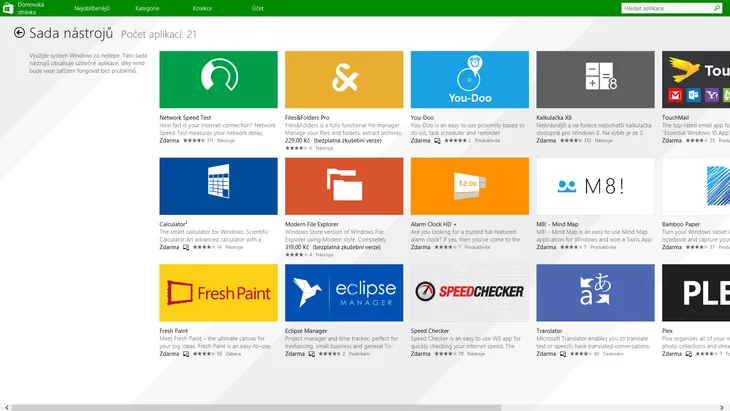Click the Modern File Explorer title text
The height and width of the screenshot is (411, 730).
coord(312,224)
